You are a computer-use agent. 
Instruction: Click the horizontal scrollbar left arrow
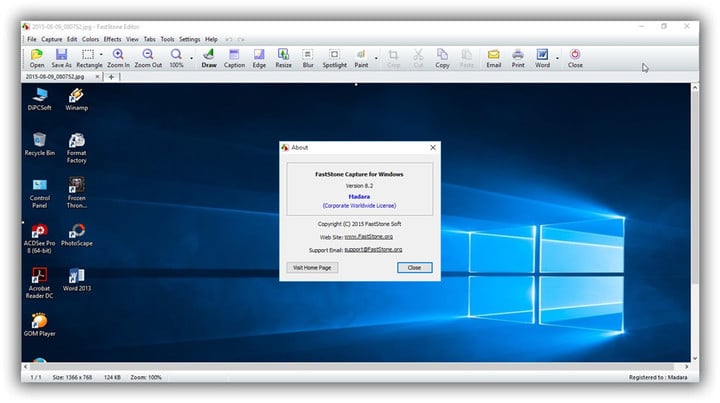point(26,367)
